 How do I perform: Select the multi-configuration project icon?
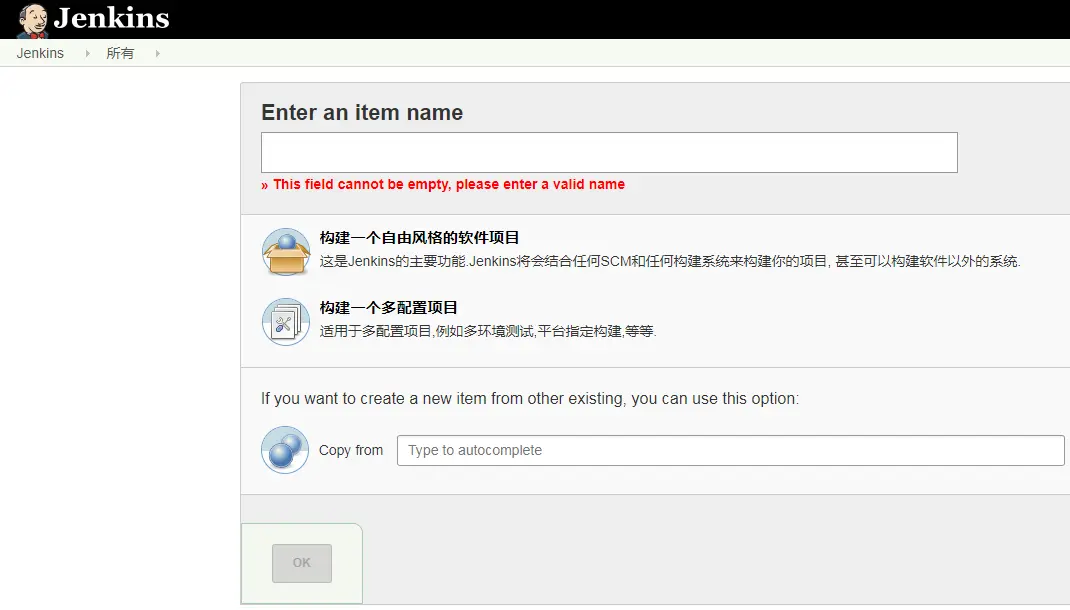pos(286,322)
